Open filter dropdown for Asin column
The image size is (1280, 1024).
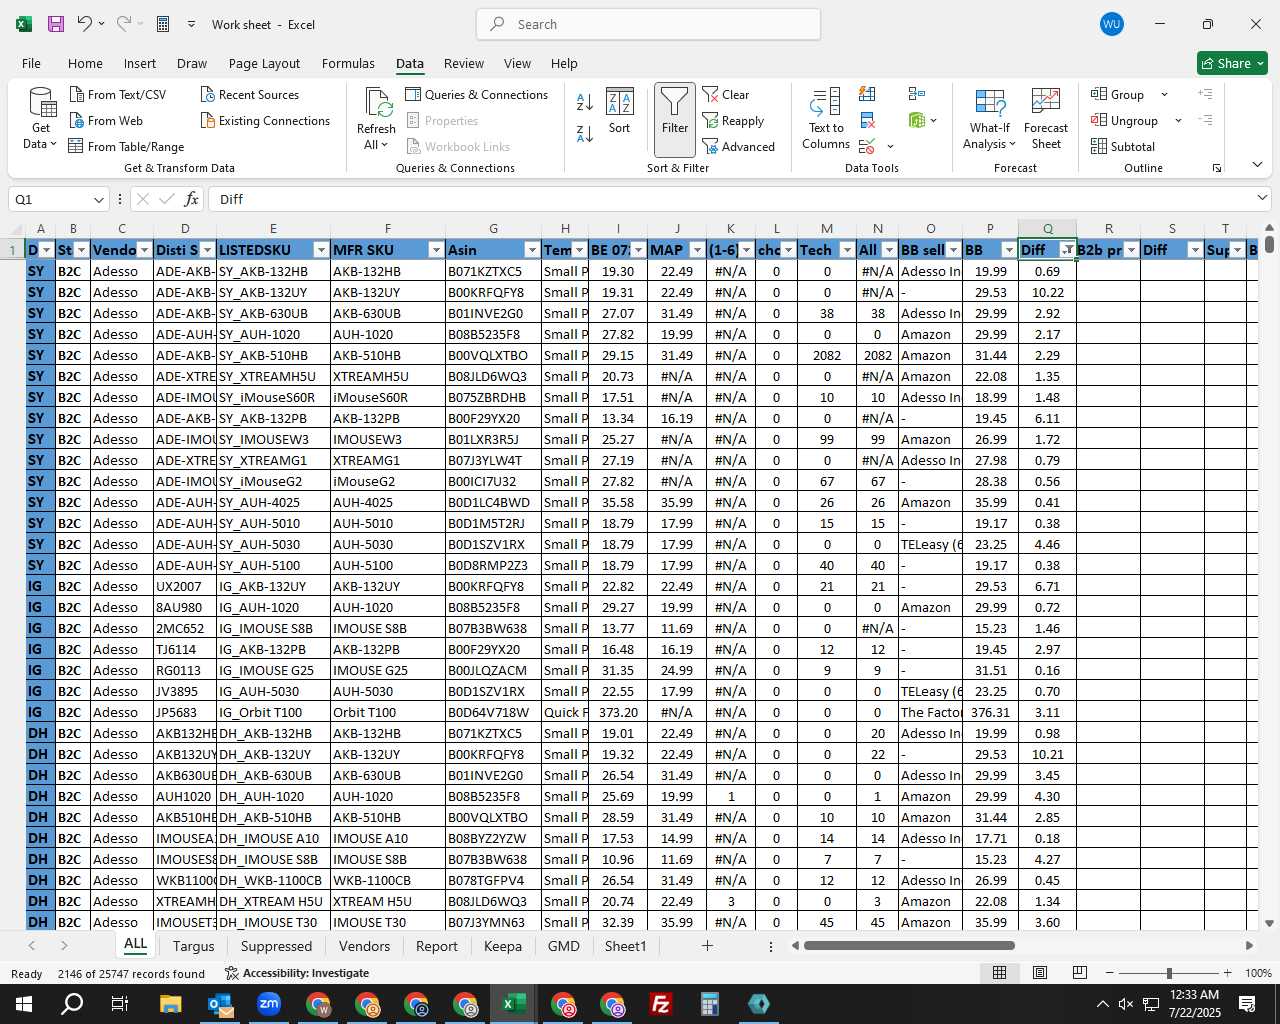pyautogui.click(x=532, y=250)
